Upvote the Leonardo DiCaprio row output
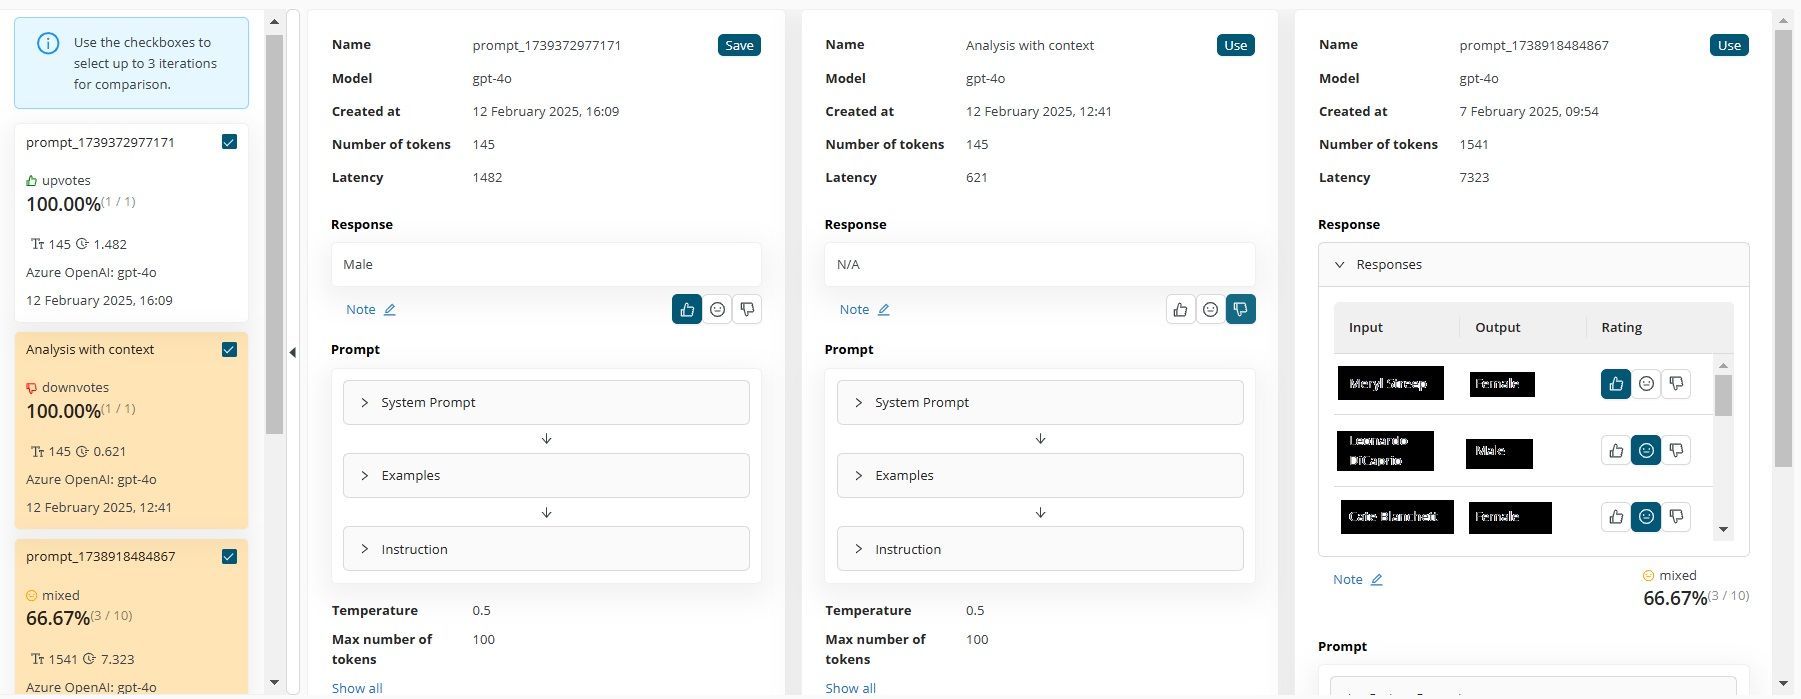This screenshot has height=699, width=1801. click(x=1616, y=451)
